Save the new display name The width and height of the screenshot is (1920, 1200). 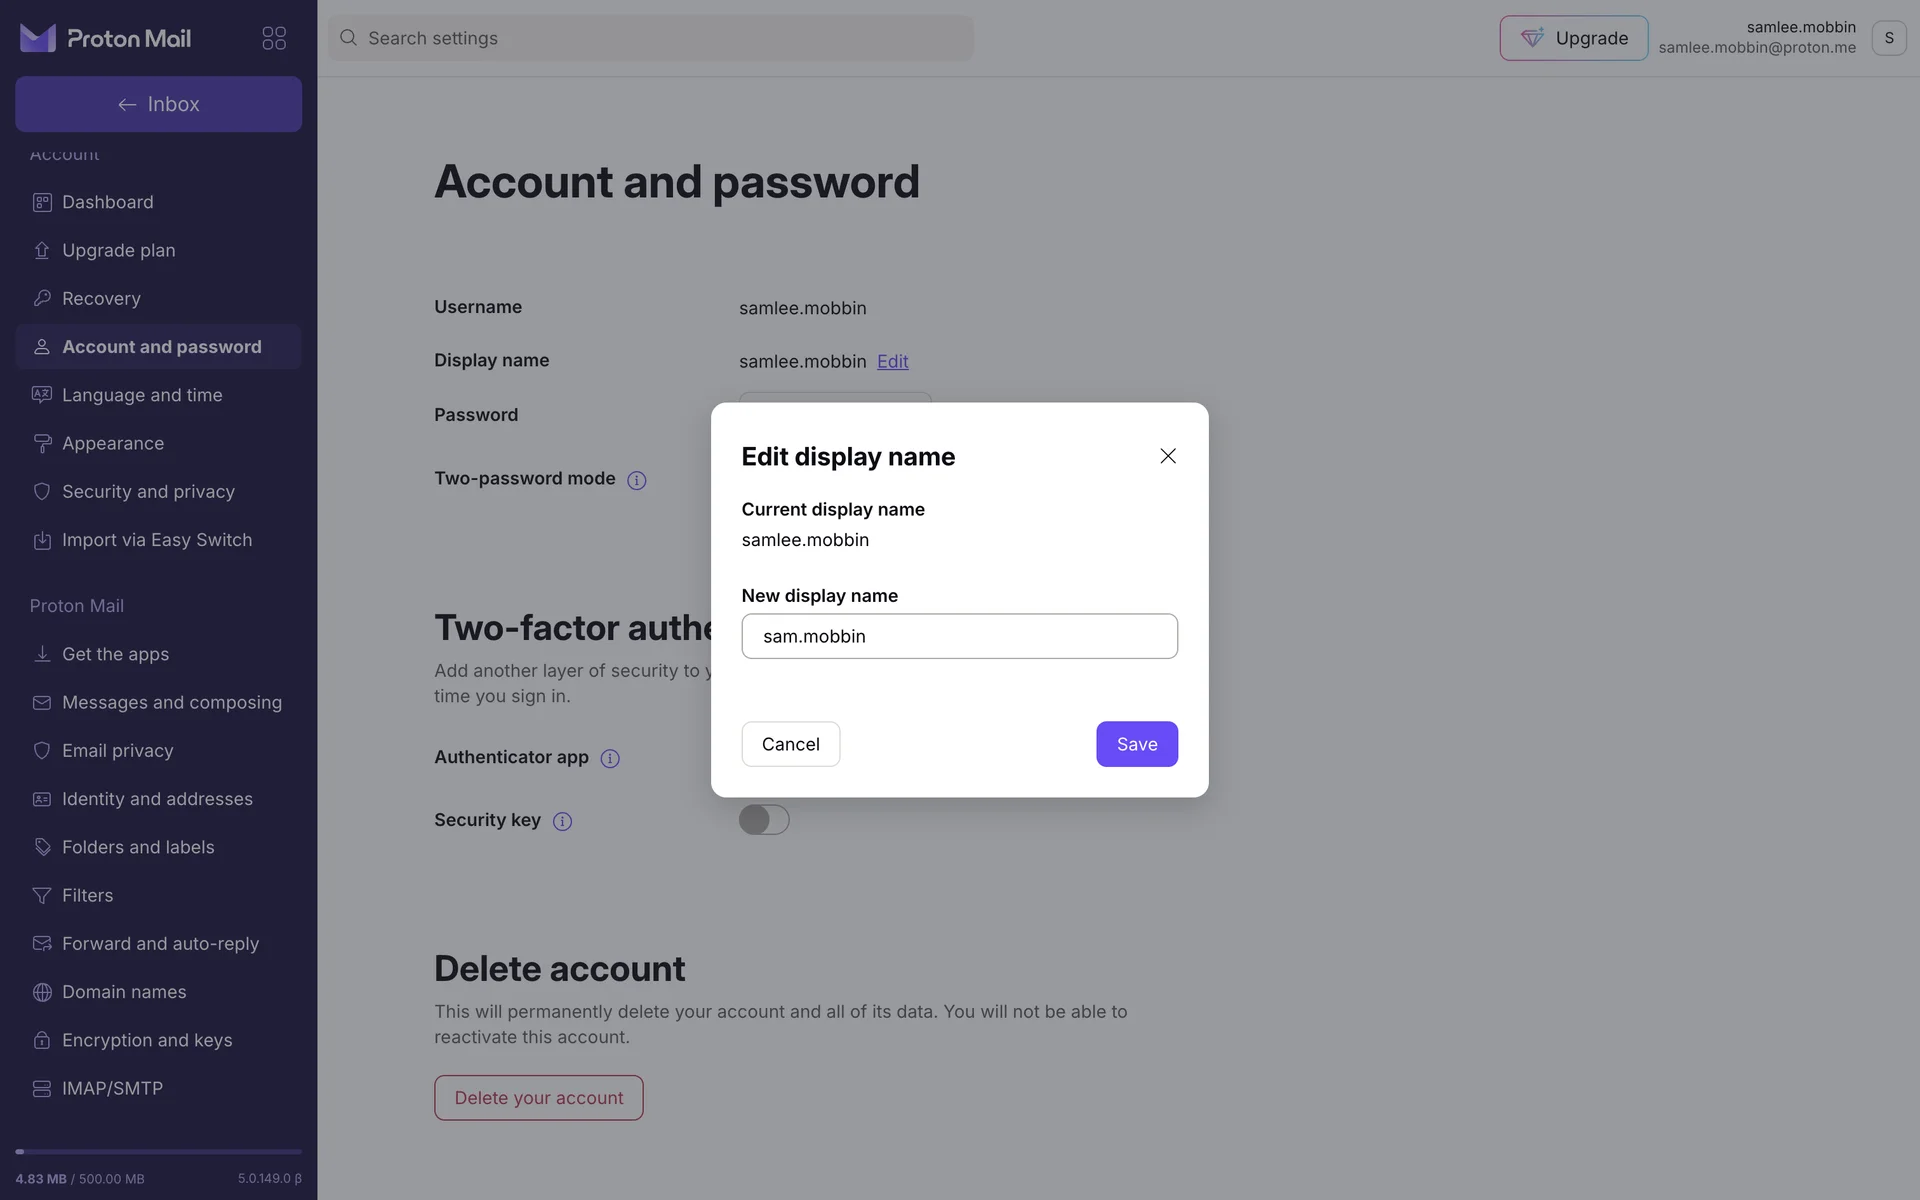(1136, 744)
